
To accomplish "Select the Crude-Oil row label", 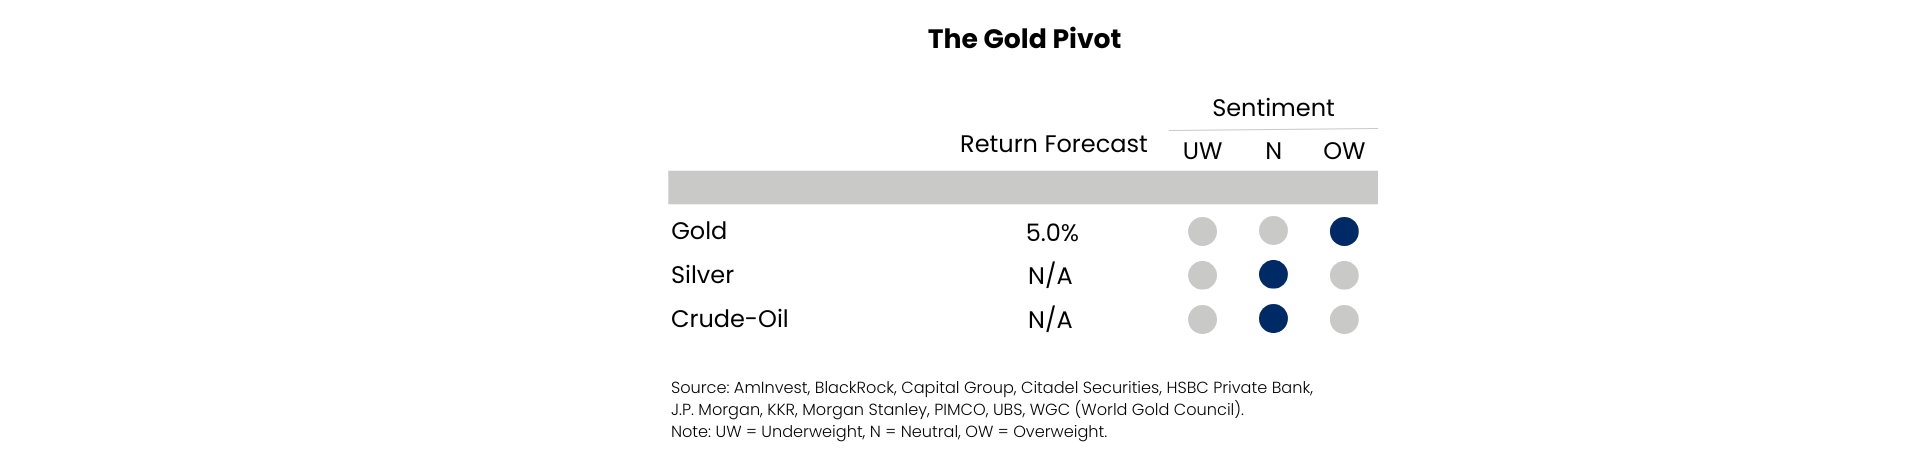I will tap(729, 319).
